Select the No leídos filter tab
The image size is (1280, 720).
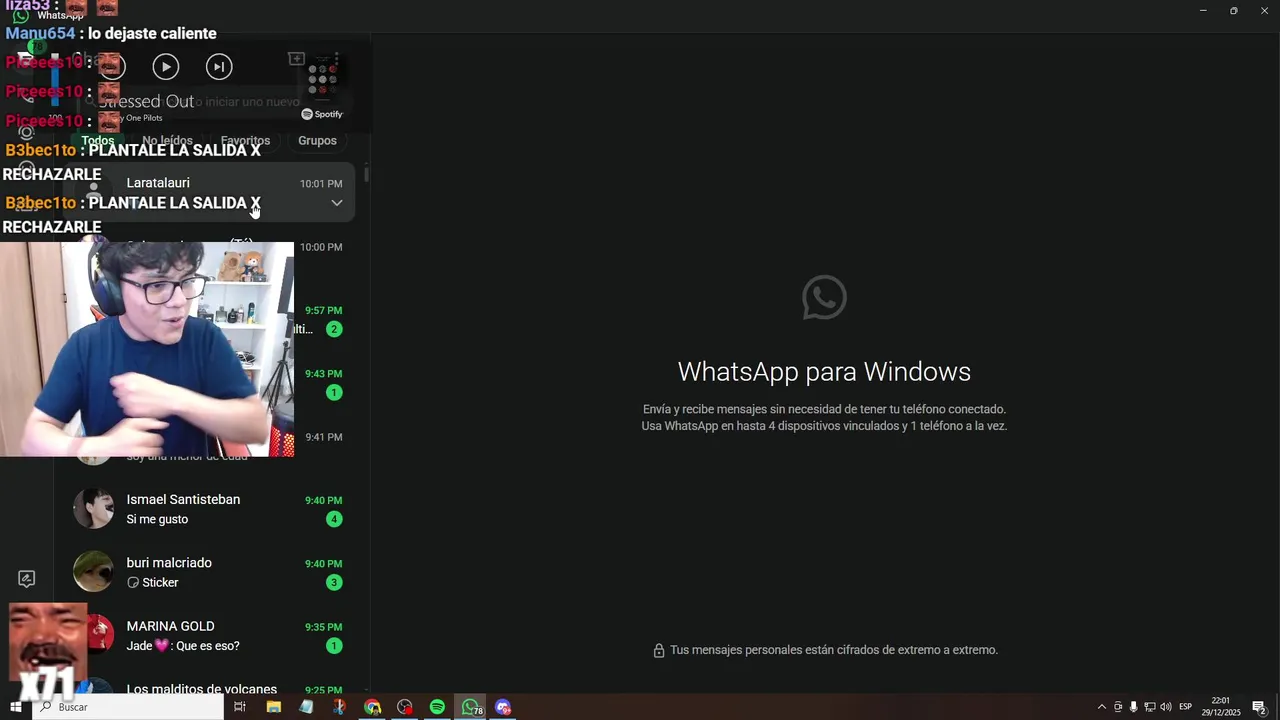click(x=167, y=141)
